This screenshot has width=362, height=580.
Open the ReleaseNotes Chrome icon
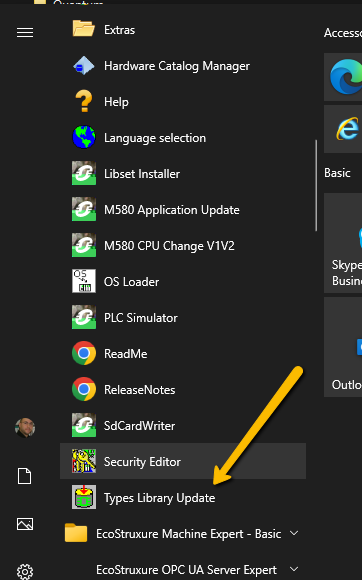pyautogui.click(x=84, y=389)
